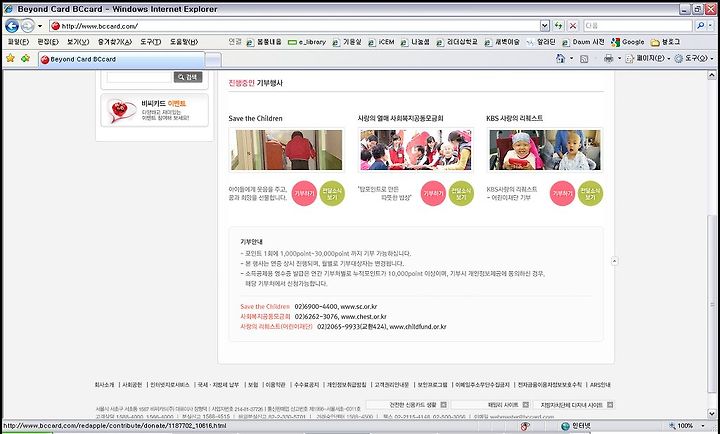Click the sidebar site search input field

(139, 77)
